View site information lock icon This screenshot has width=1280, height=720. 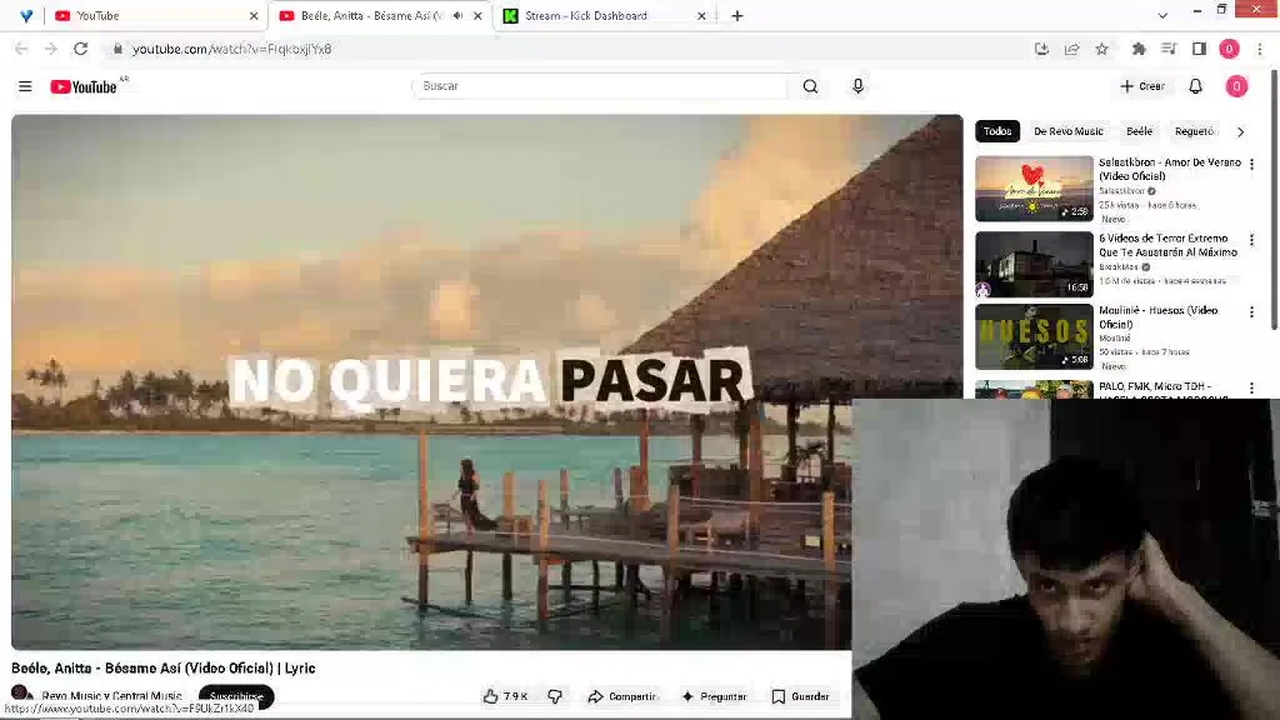(117, 49)
